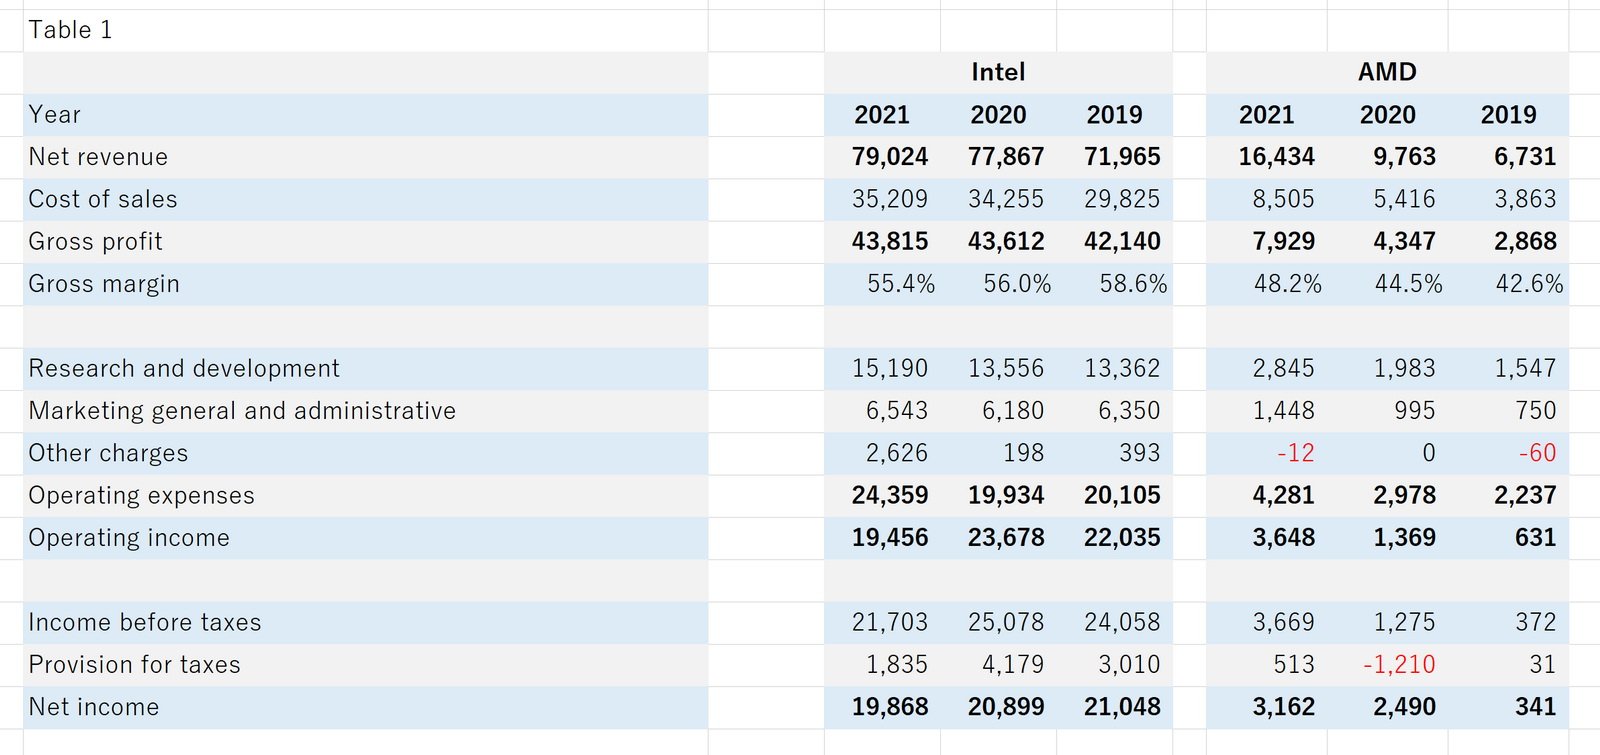Screen dimensions: 1600x755
Task: Click AMD R&D value 2,845
Action: [x=1283, y=369]
